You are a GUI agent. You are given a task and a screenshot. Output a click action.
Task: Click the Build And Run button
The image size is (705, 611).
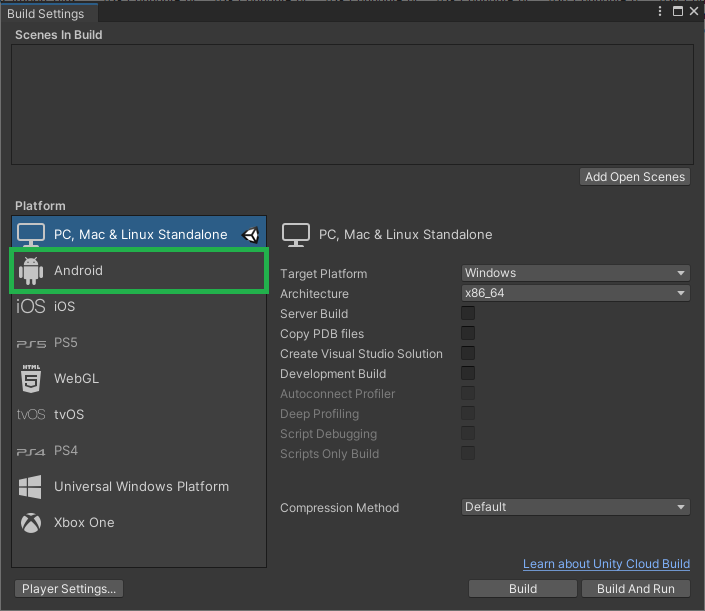pyautogui.click(x=635, y=589)
